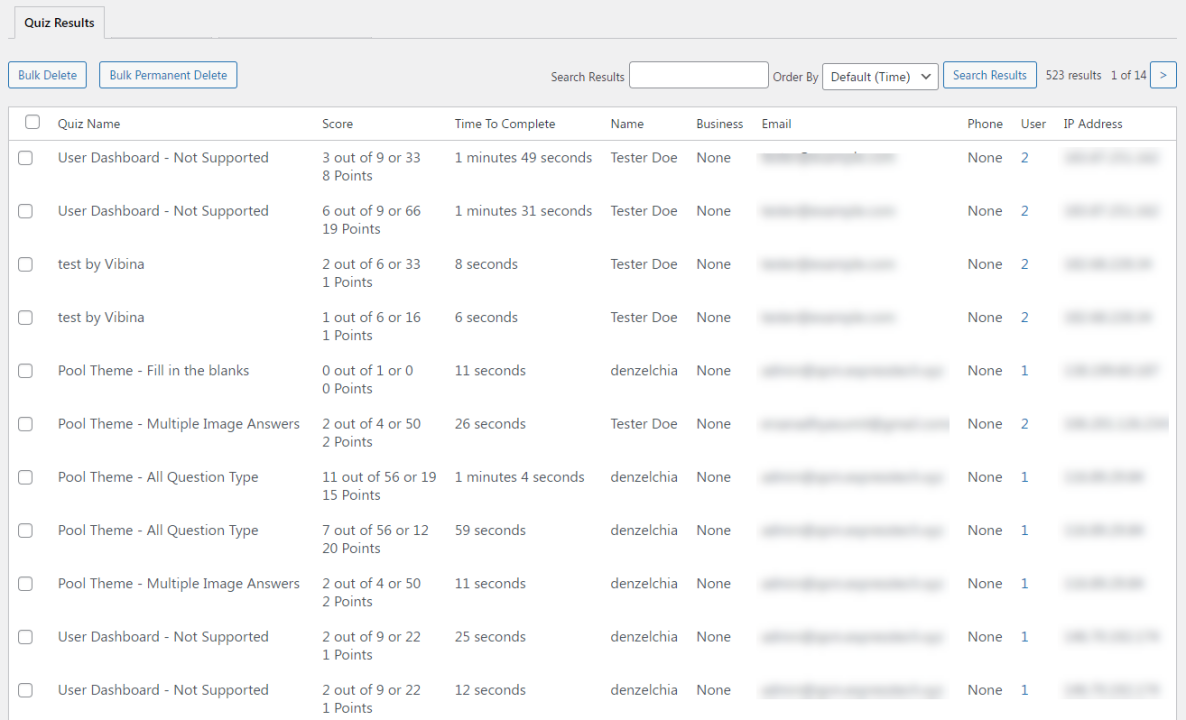
Task: Click the Time To Complete column header
Action: pos(505,124)
